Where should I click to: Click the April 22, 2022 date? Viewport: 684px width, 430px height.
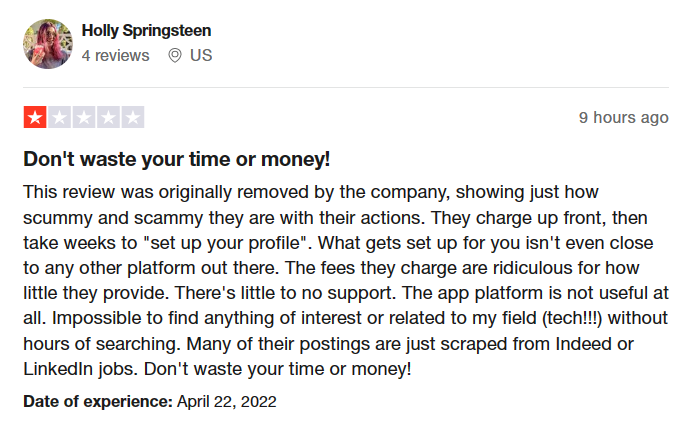coord(226,402)
